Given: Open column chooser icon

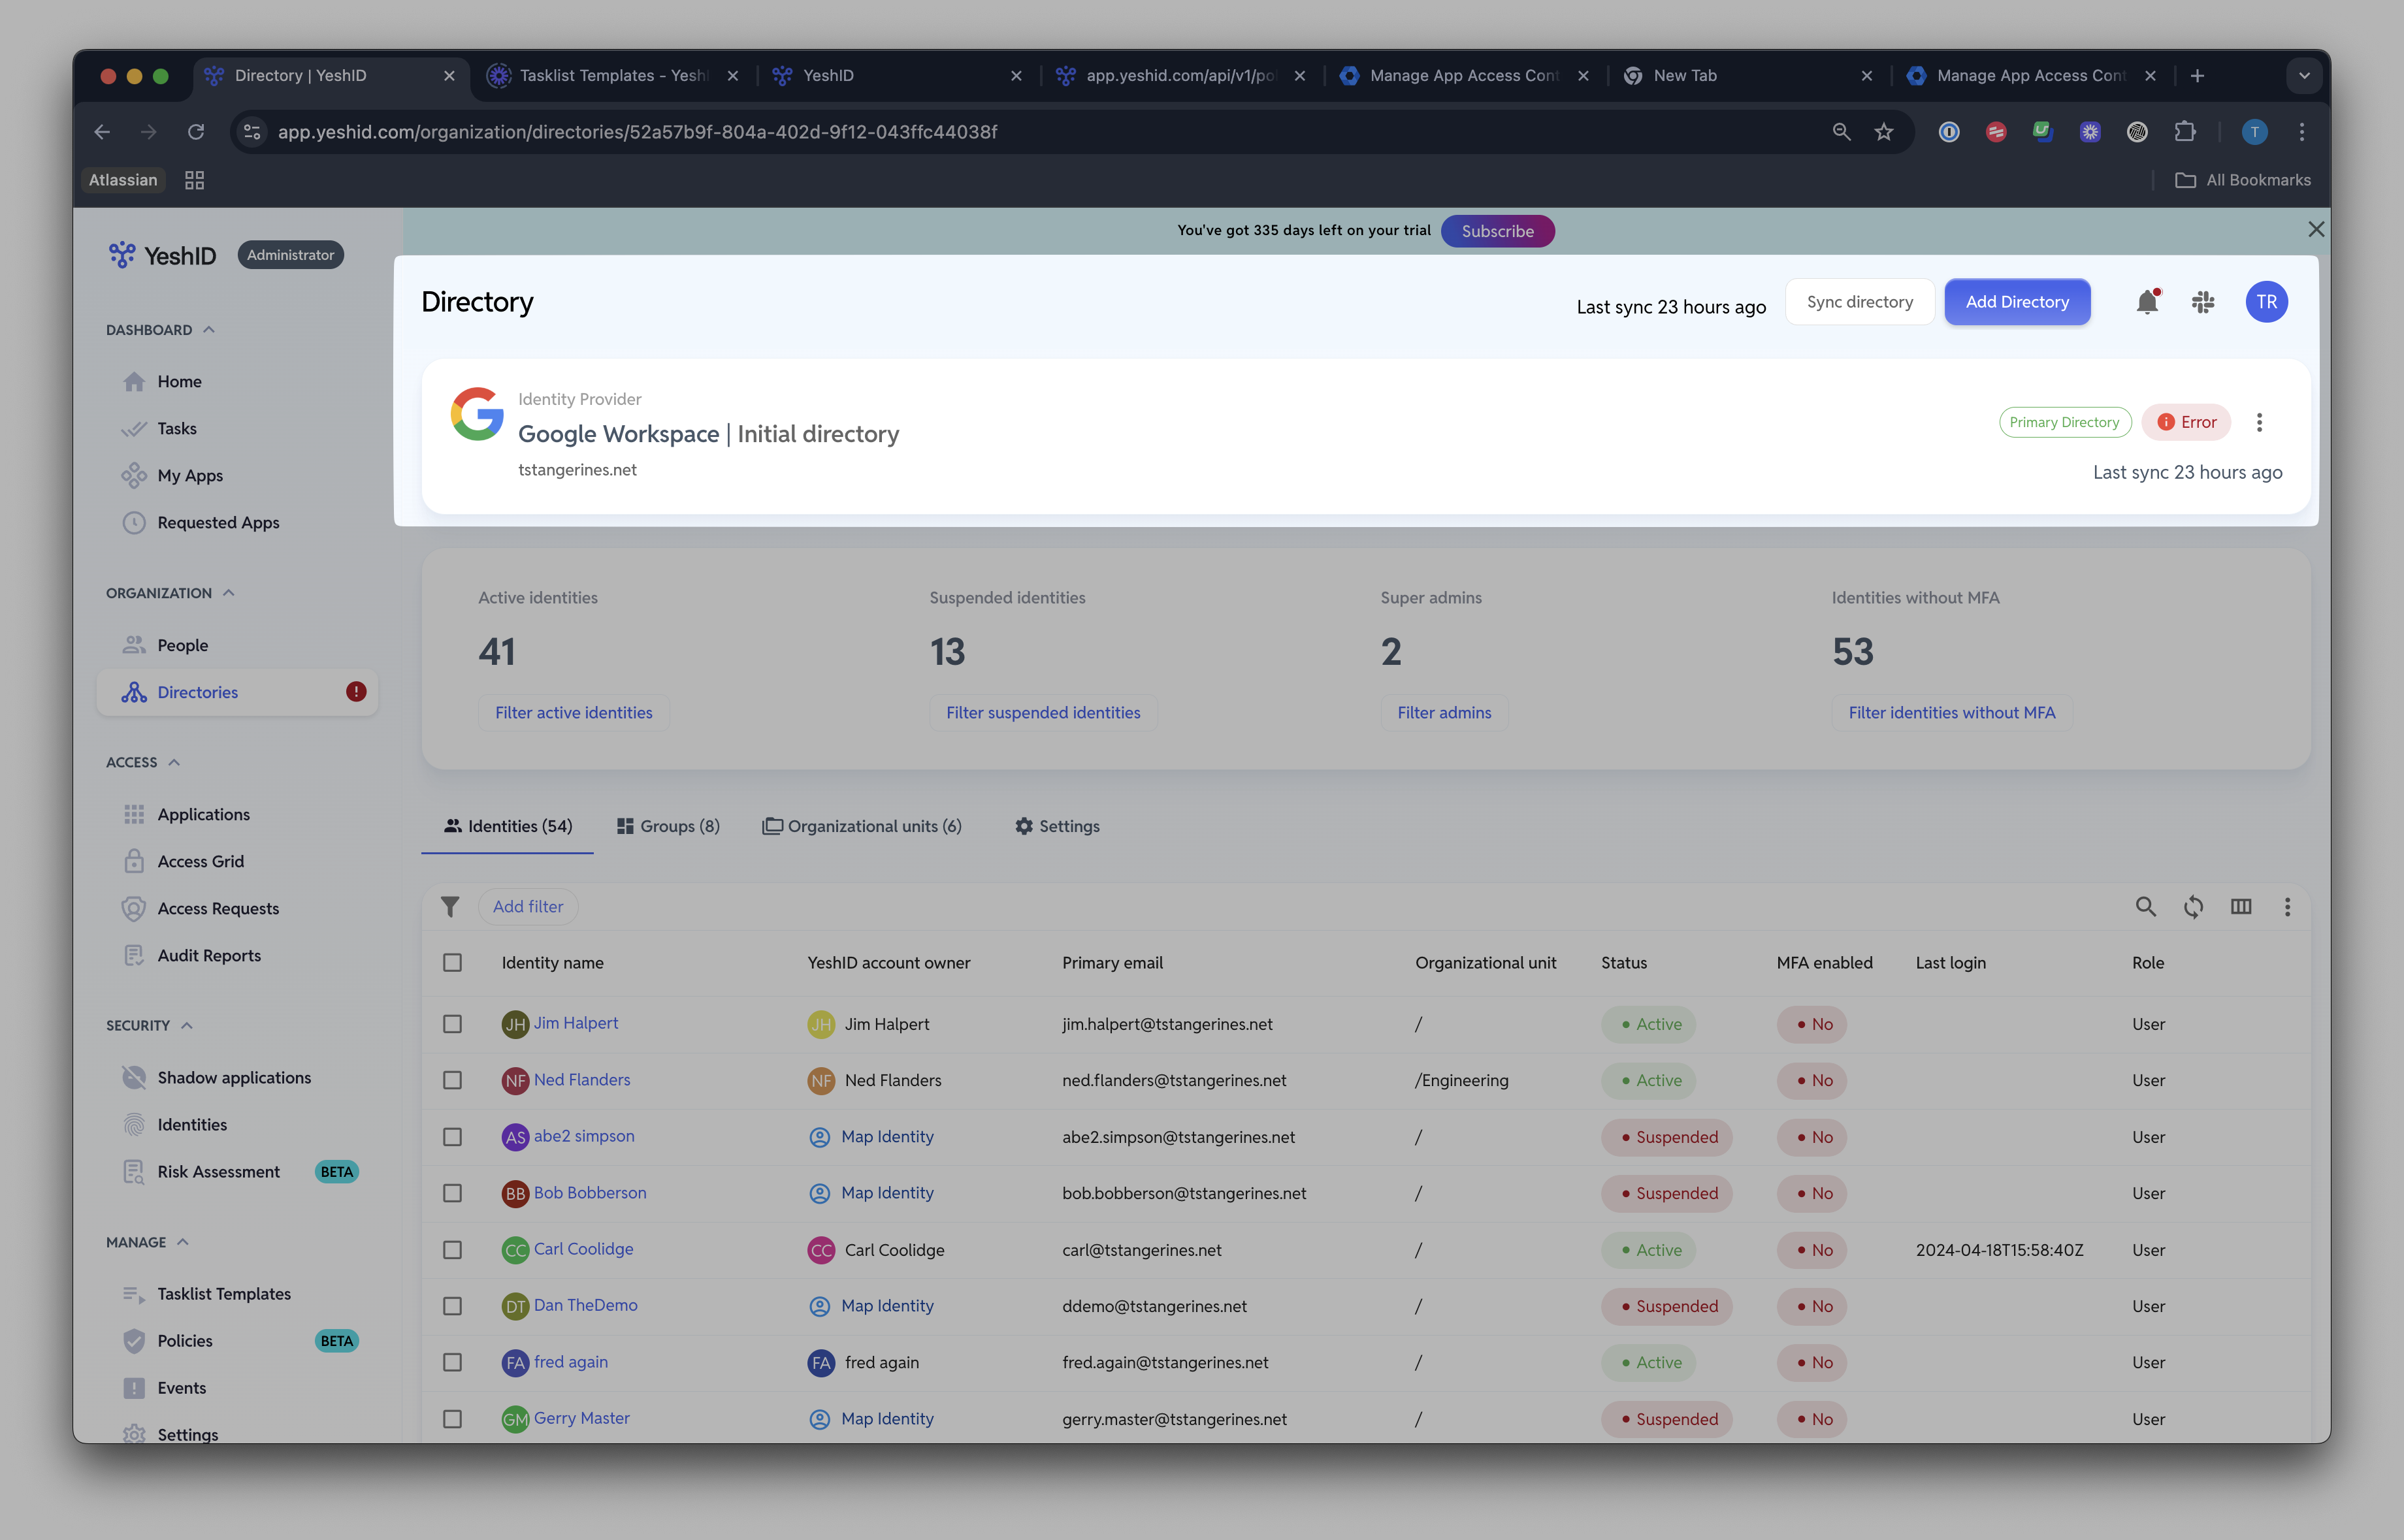Looking at the screenshot, I should pyautogui.click(x=2241, y=907).
